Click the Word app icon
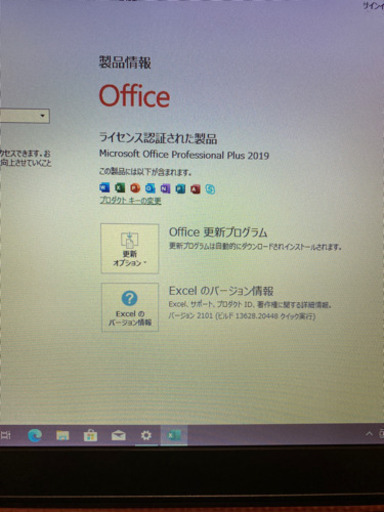This screenshot has width=384, height=512. point(105,188)
